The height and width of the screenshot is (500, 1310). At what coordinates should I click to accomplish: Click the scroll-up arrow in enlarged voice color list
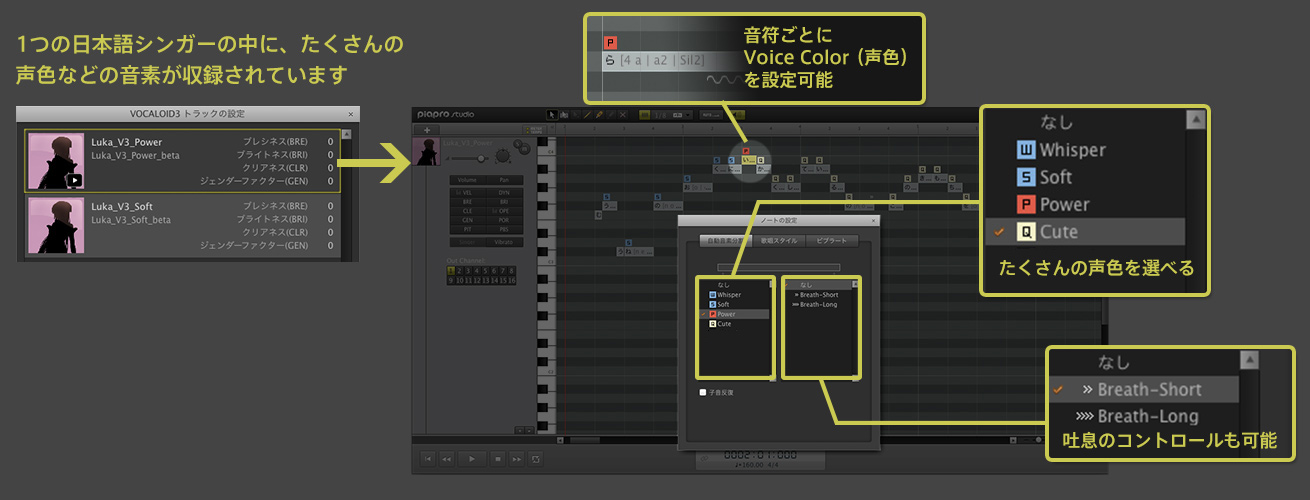(1194, 120)
